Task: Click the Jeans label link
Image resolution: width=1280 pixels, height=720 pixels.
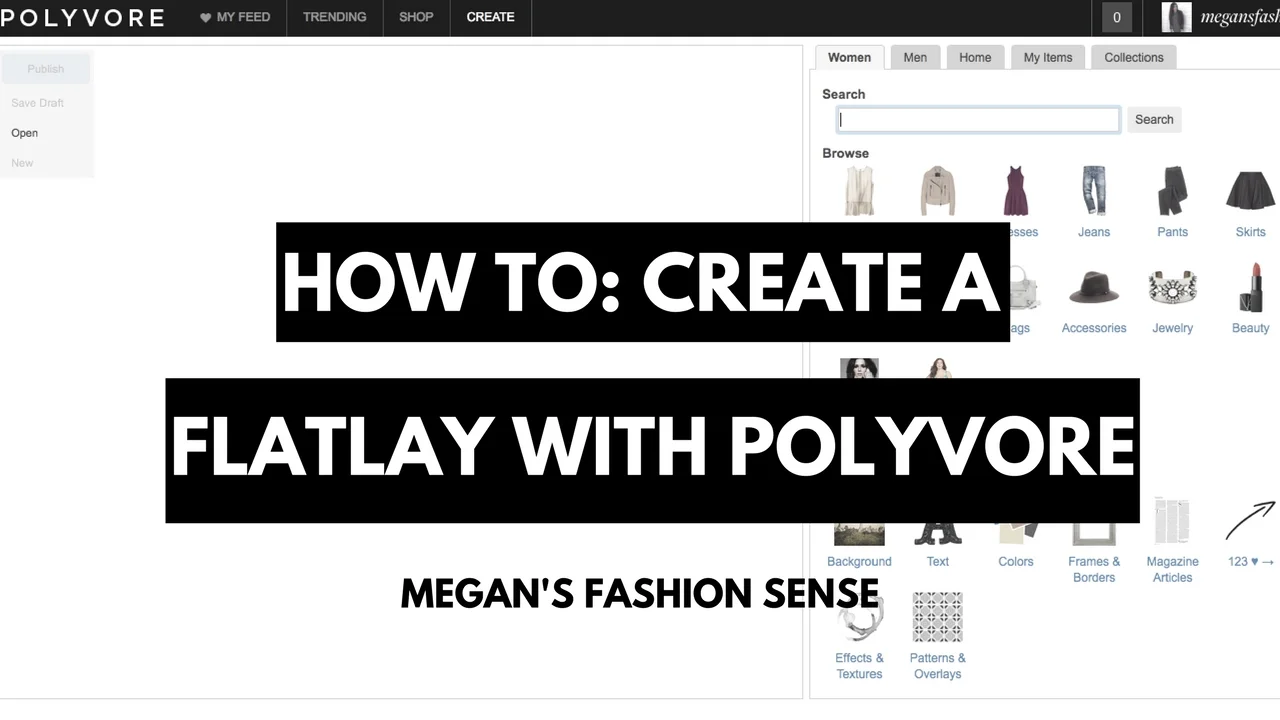Action: coord(1094,232)
